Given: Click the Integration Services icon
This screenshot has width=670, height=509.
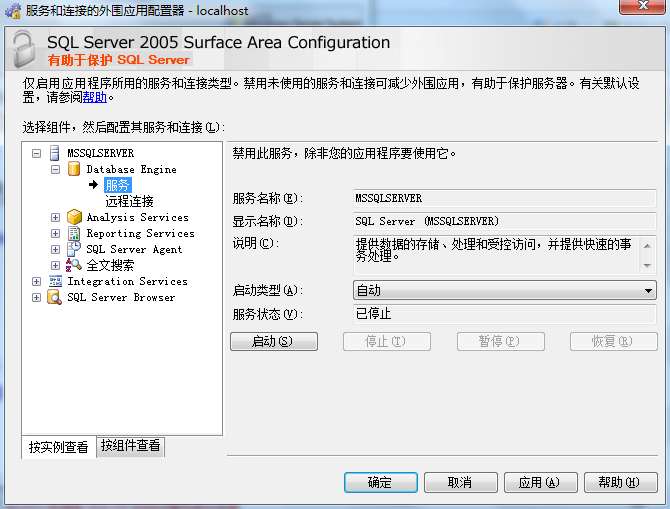Looking at the screenshot, I should [55, 281].
